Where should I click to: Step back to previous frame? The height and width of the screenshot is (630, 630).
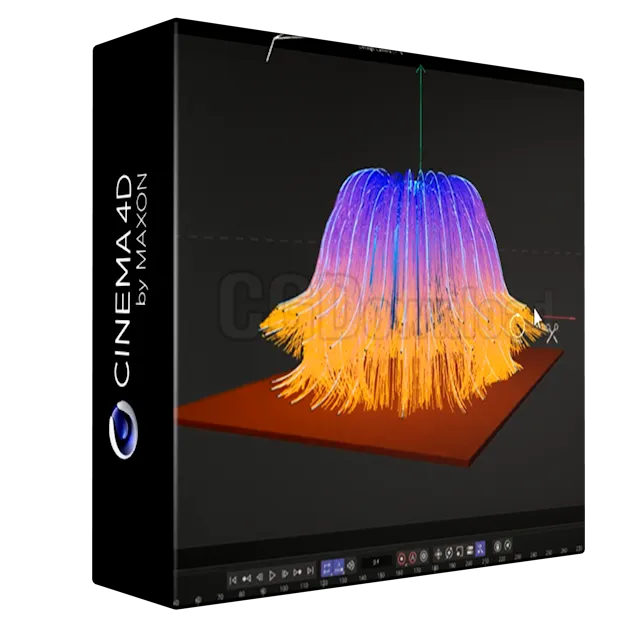pyautogui.click(x=260, y=577)
